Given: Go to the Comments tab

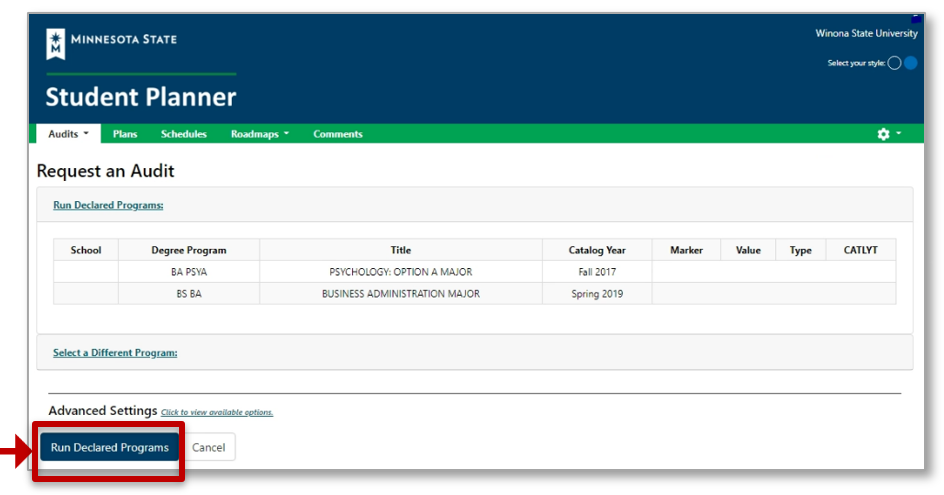Looking at the screenshot, I should [338, 134].
